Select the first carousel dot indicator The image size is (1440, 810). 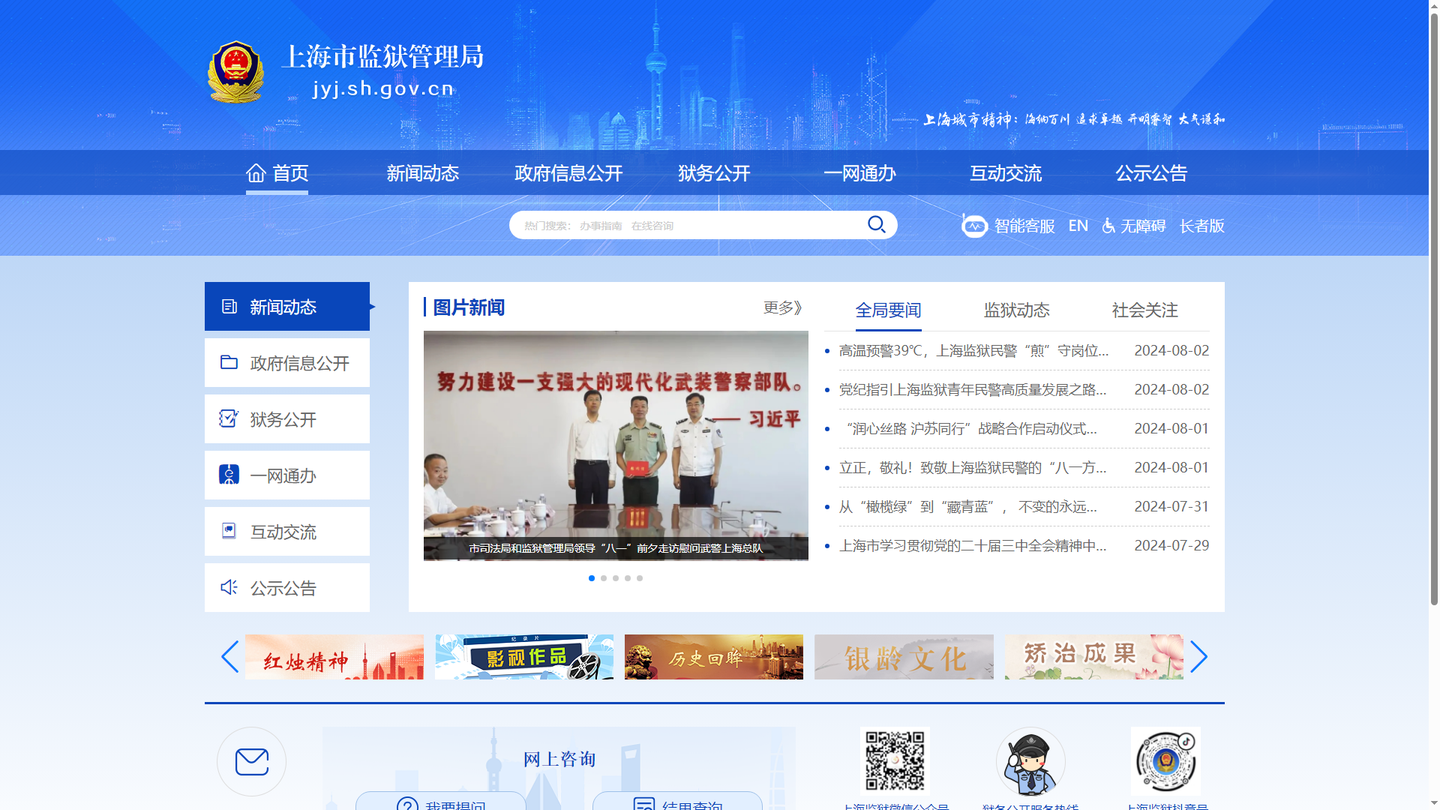[592, 578]
